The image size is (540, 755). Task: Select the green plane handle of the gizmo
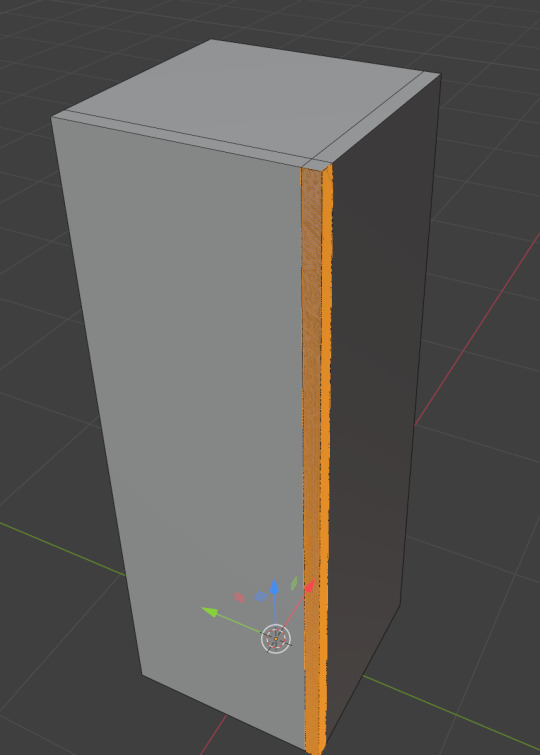[294, 584]
